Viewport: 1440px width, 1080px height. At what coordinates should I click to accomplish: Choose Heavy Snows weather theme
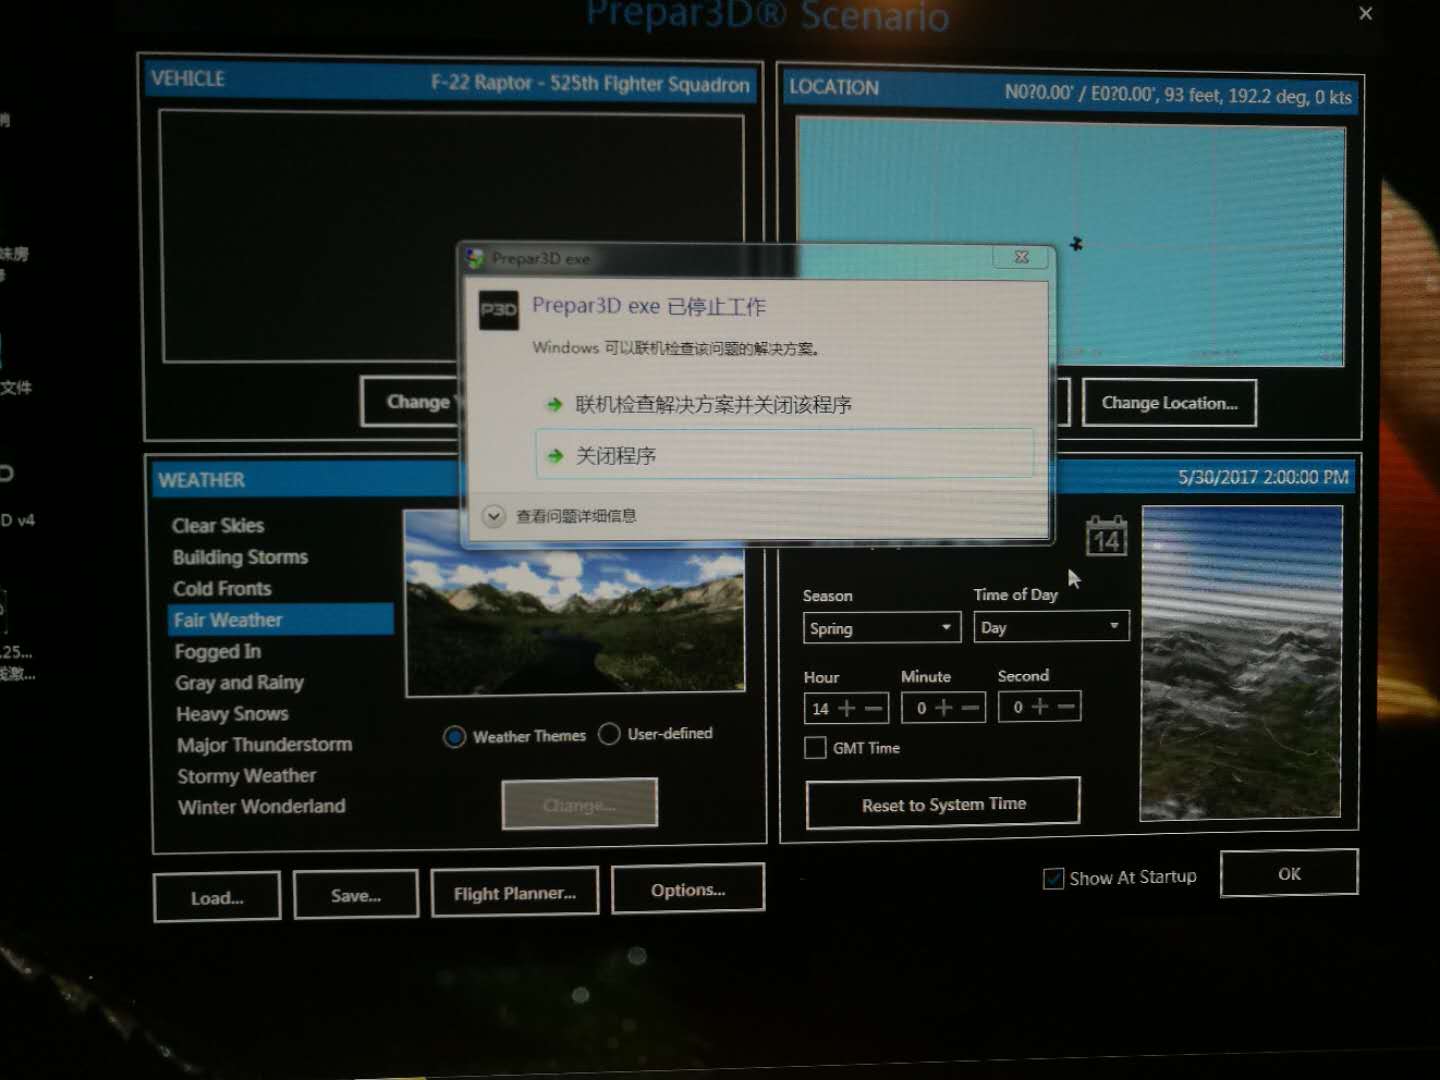coord(232,714)
